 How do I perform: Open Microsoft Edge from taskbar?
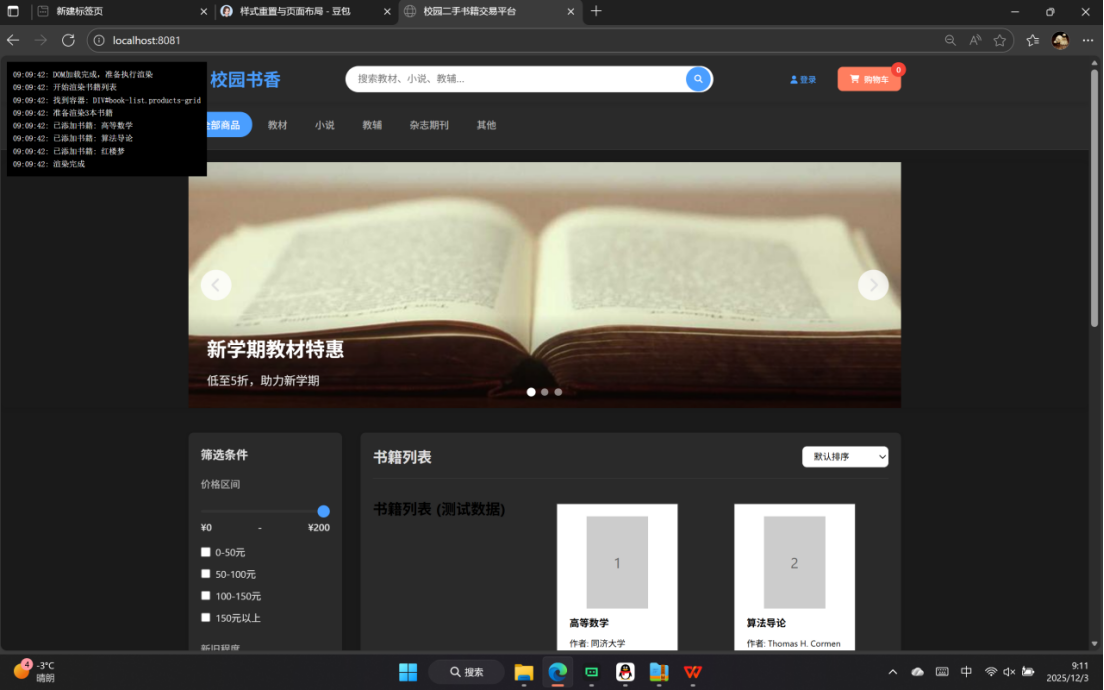557,672
